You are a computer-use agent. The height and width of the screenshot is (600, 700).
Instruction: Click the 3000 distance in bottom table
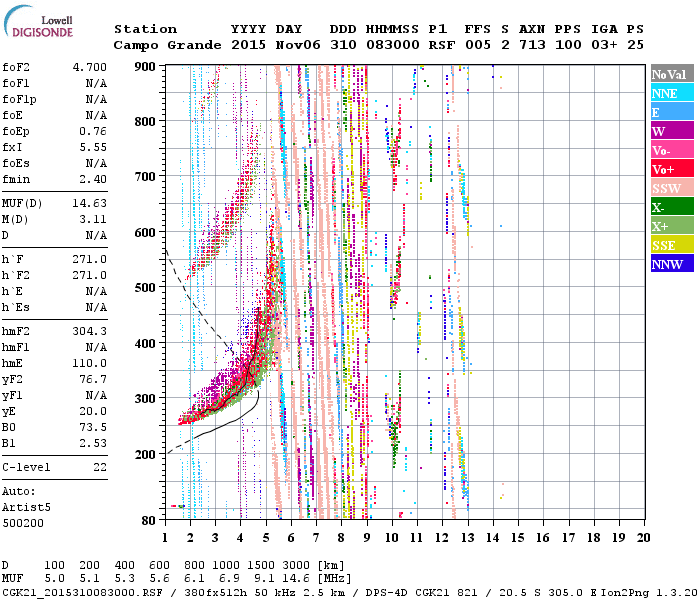pyautogui.click(x=296, y=566)
